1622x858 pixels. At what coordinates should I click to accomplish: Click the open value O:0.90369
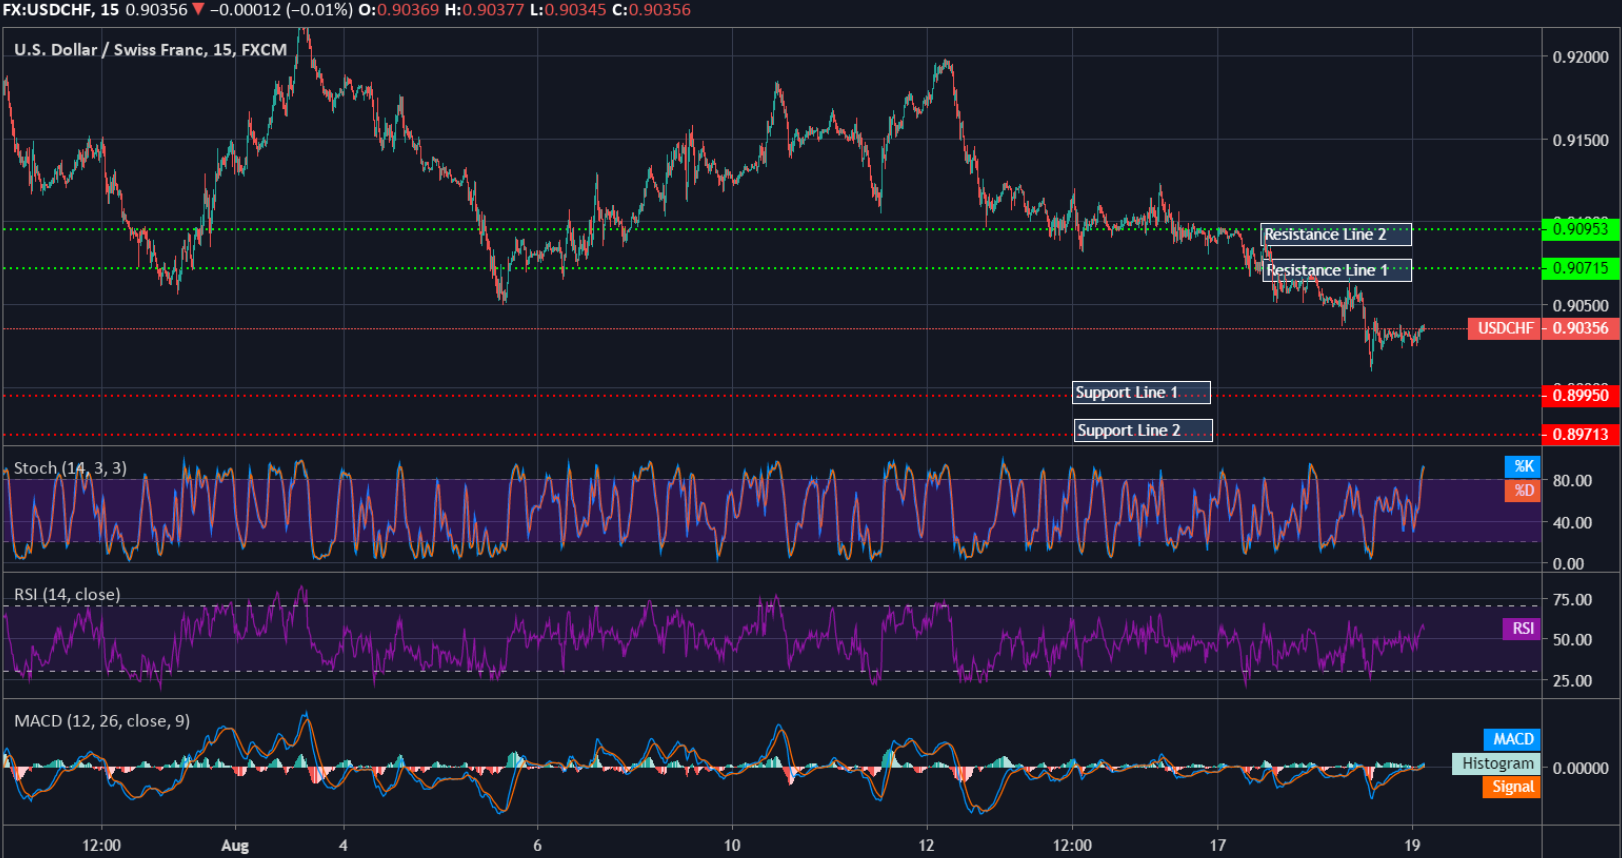coord(399,10)
